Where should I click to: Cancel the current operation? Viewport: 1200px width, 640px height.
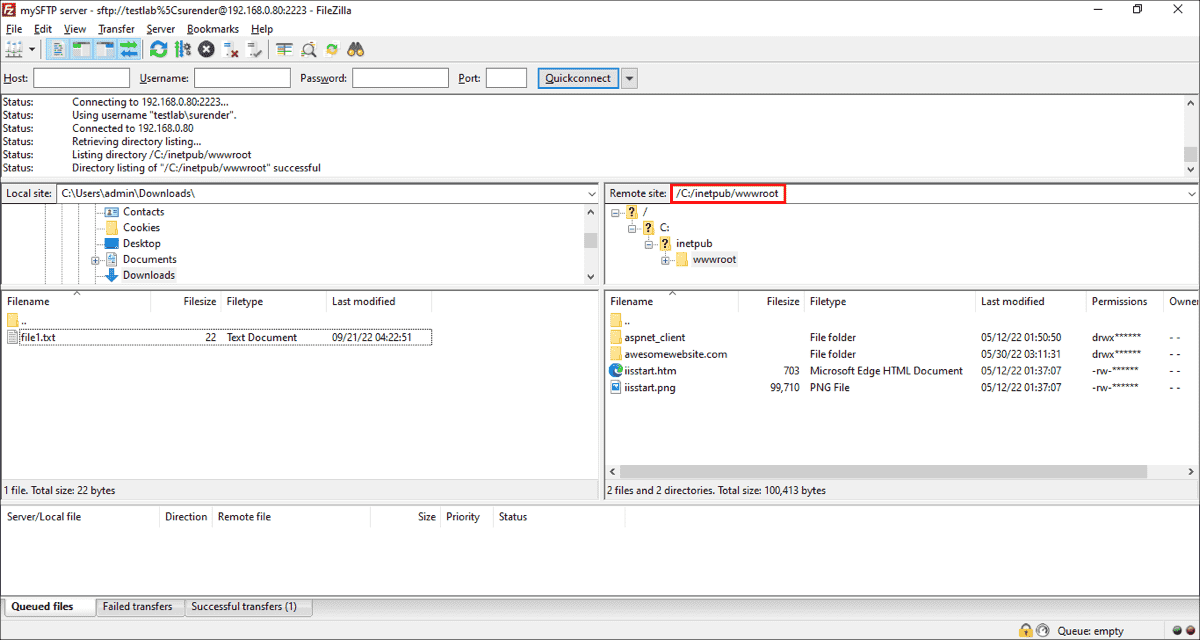(205, 48)
